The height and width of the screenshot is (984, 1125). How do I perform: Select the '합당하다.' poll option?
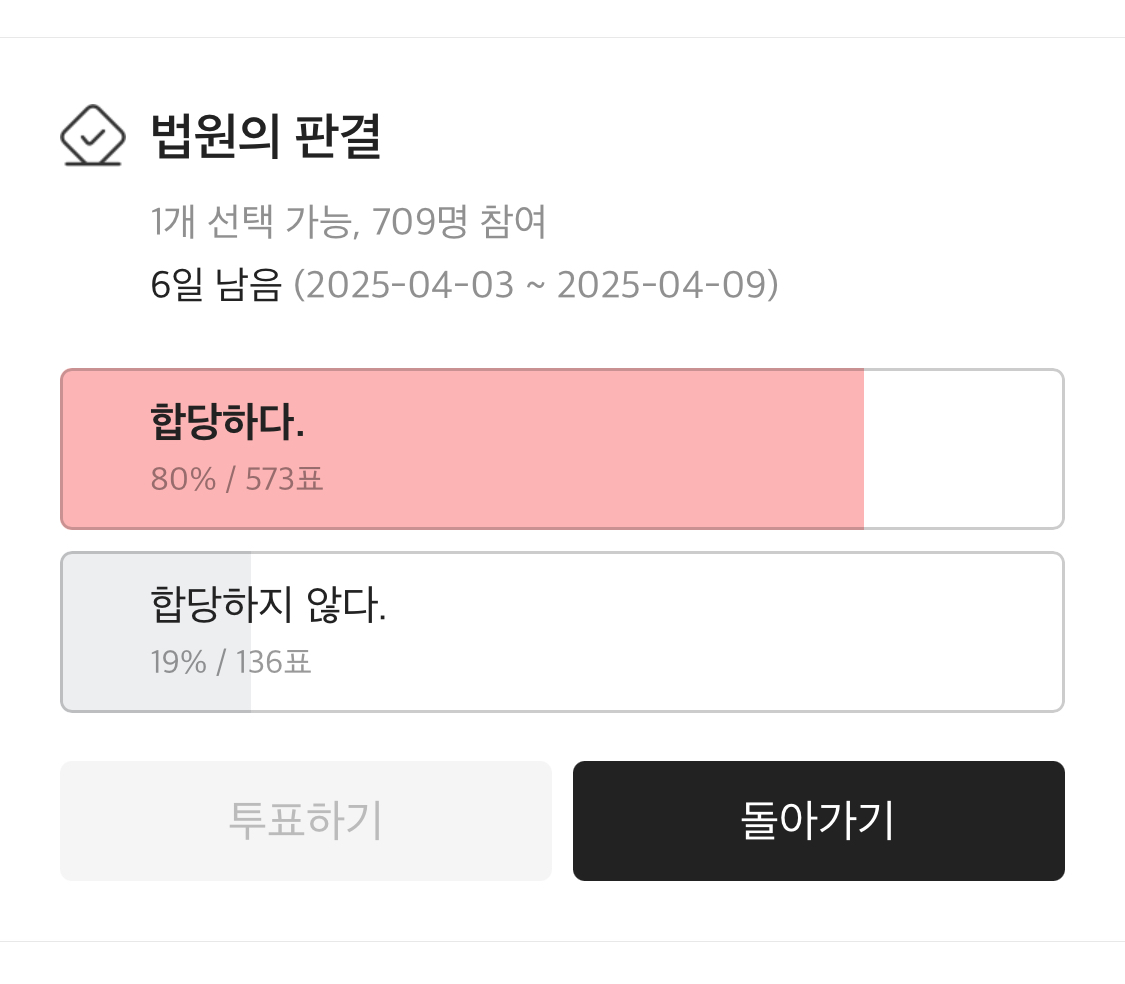(562, 448)
